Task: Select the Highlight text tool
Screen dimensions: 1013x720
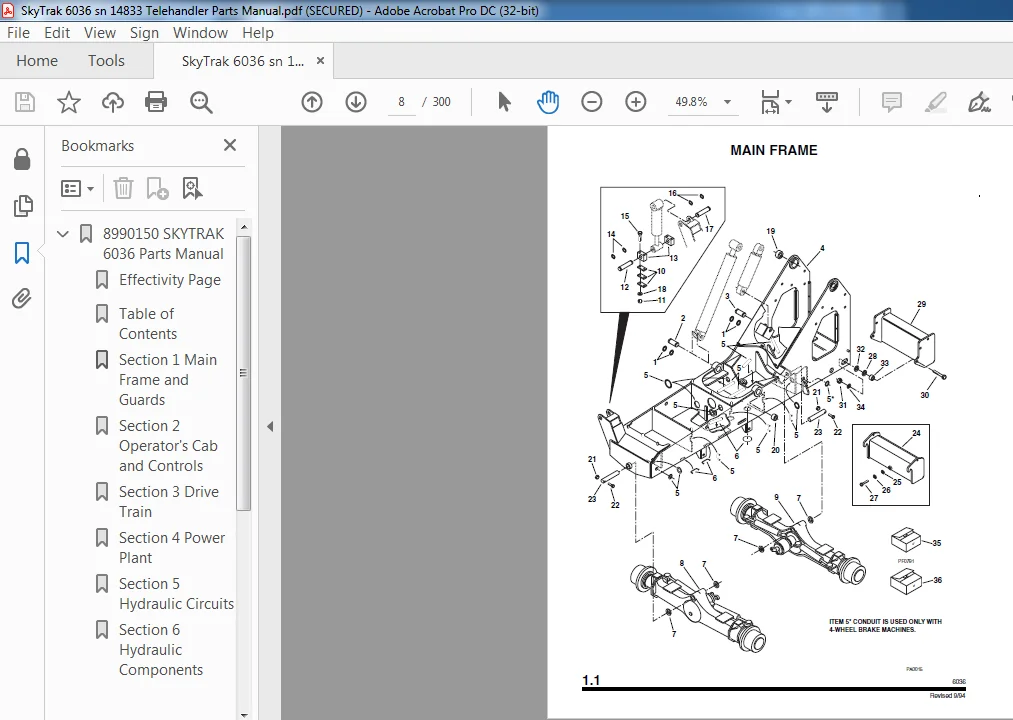Action: pos(935,102)
